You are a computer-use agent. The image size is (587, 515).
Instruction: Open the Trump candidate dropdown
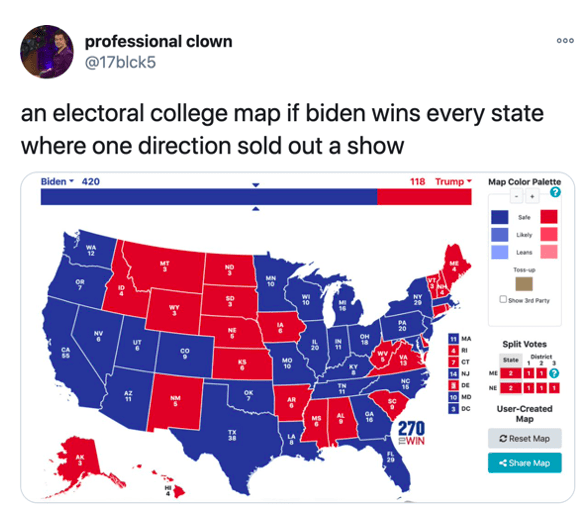point(453,182)
